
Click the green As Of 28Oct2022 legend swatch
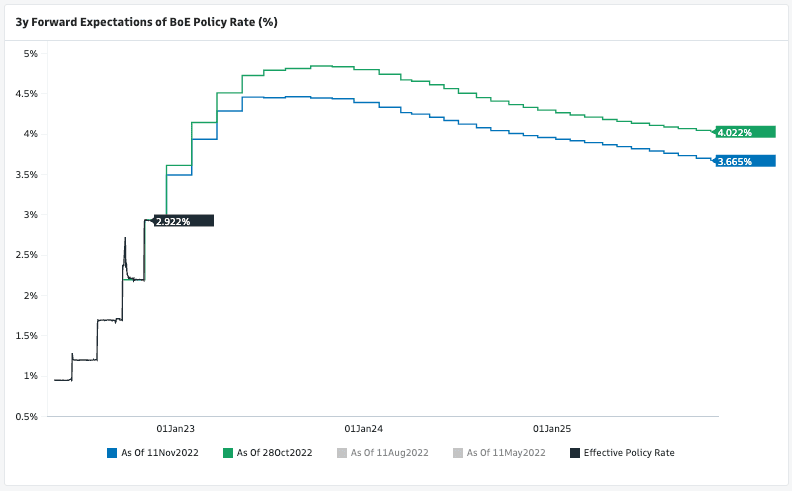(x=228, y=453)
